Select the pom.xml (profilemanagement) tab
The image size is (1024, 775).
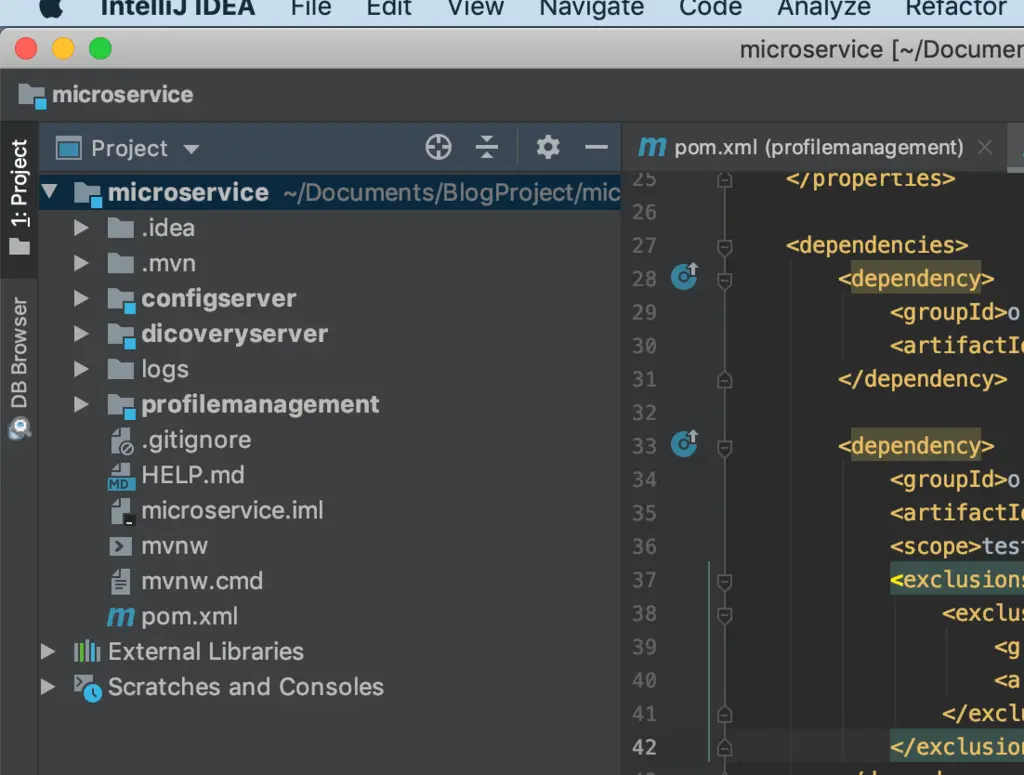coord(818,148)
